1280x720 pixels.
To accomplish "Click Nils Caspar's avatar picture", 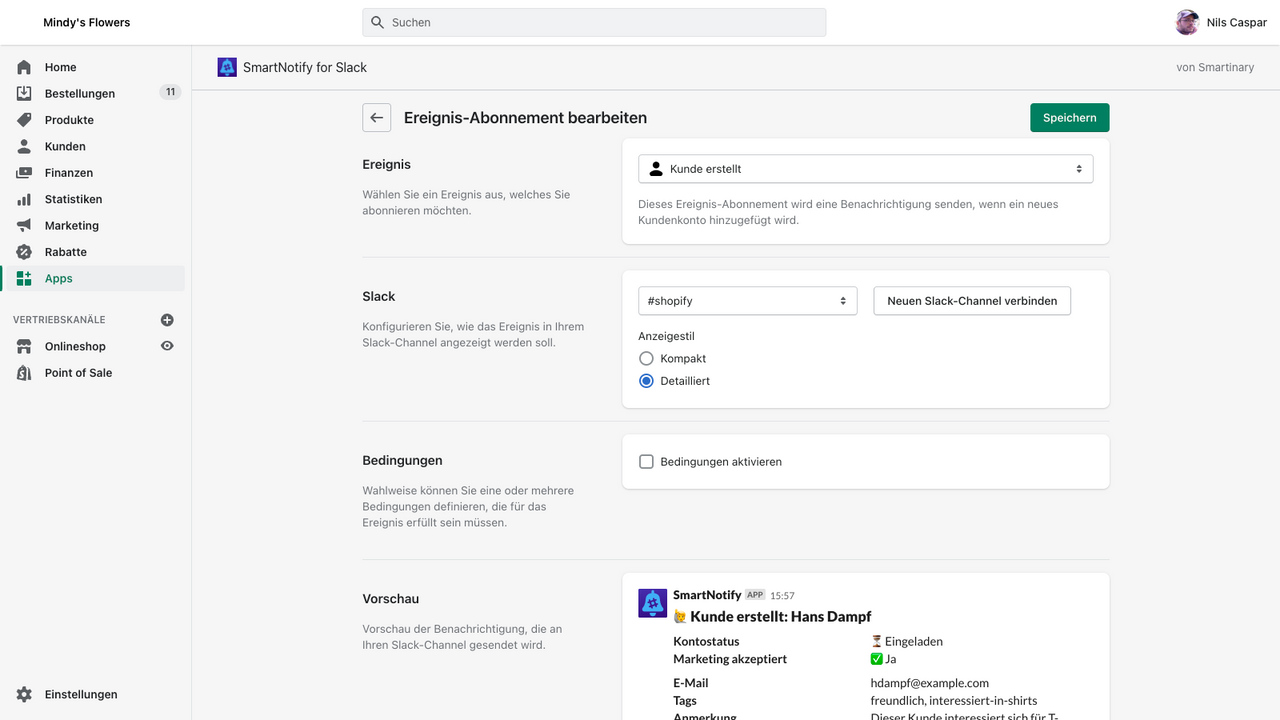I will coord(1187,22).
